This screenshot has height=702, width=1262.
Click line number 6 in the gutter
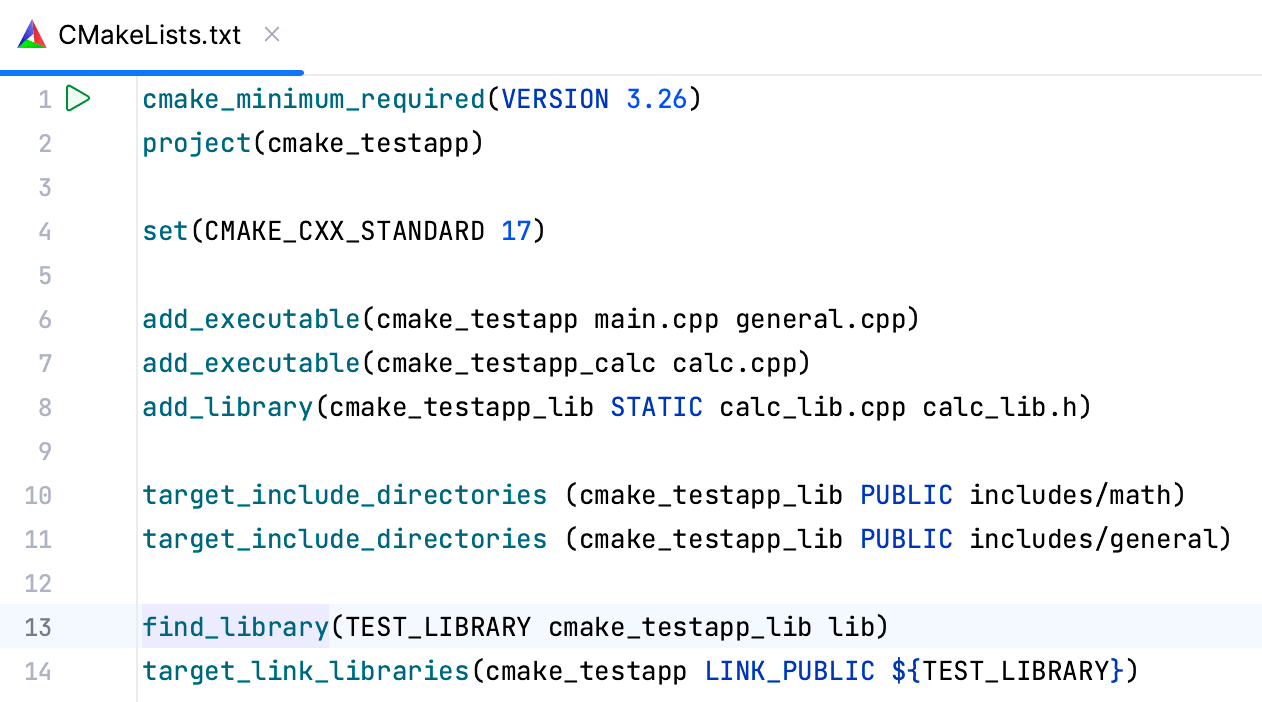pos(45,319)
